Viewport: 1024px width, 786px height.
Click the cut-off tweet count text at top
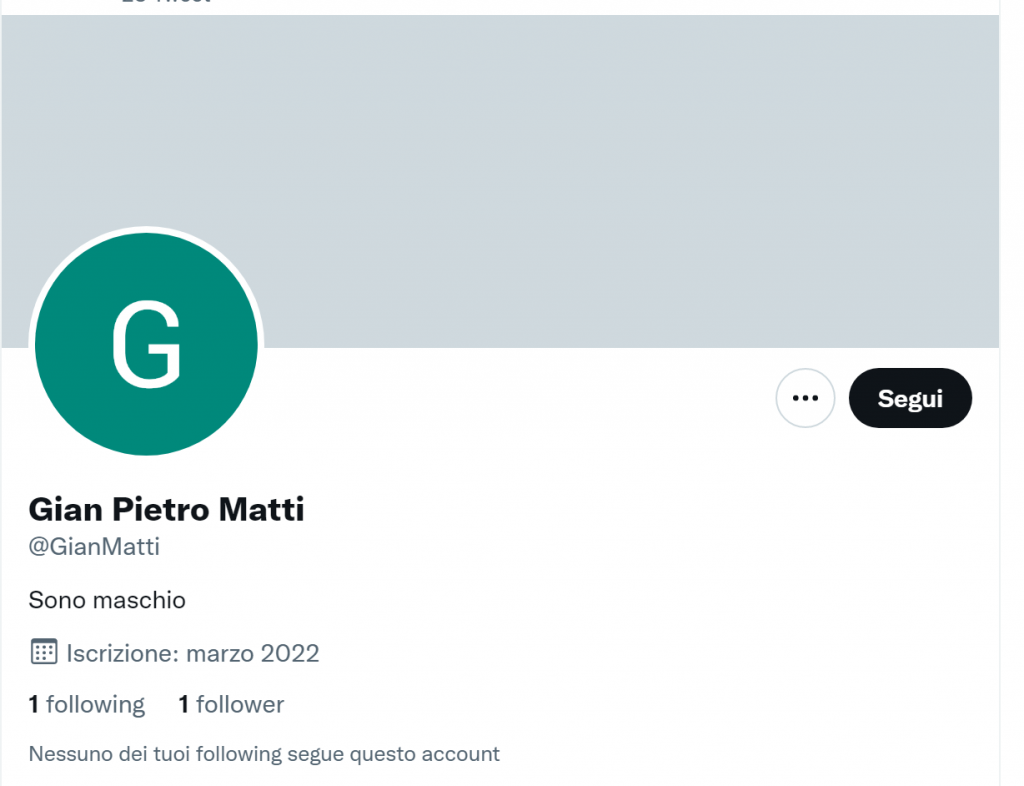tap(166, 2)
